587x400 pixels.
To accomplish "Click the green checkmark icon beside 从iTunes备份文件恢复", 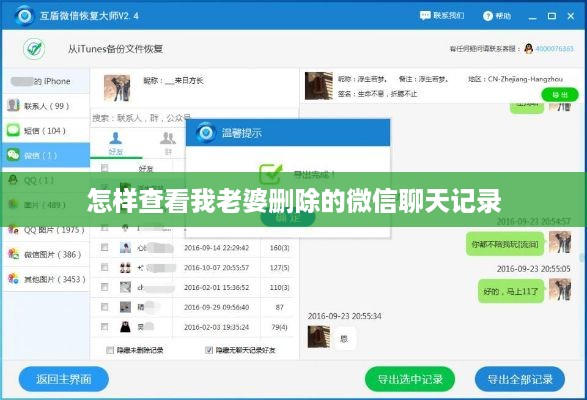I will 34,49.
